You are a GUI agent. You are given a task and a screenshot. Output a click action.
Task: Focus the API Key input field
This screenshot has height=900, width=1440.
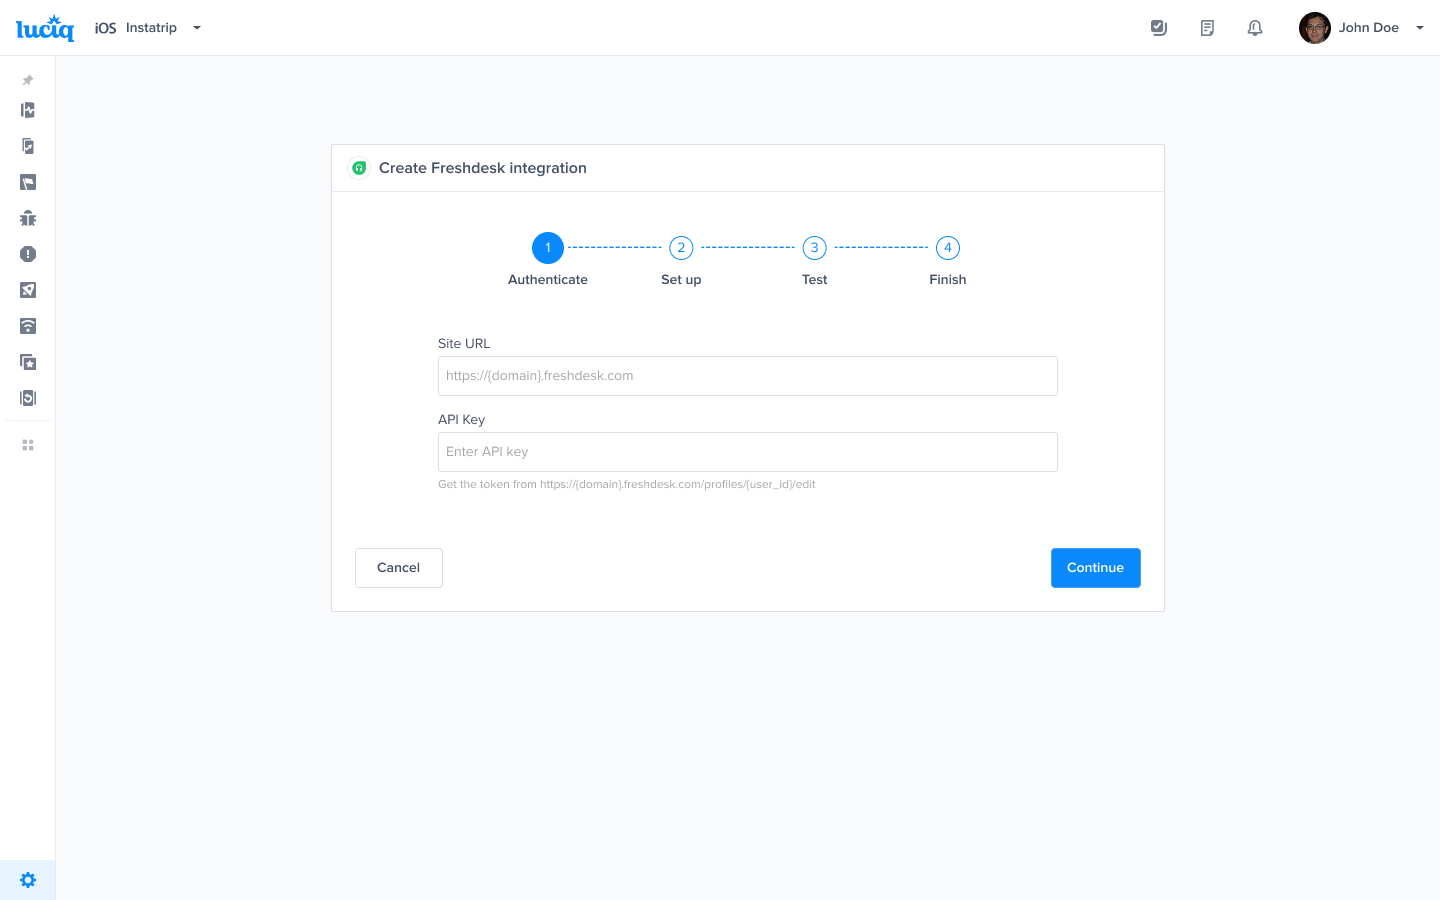click(x=748, y=452)
